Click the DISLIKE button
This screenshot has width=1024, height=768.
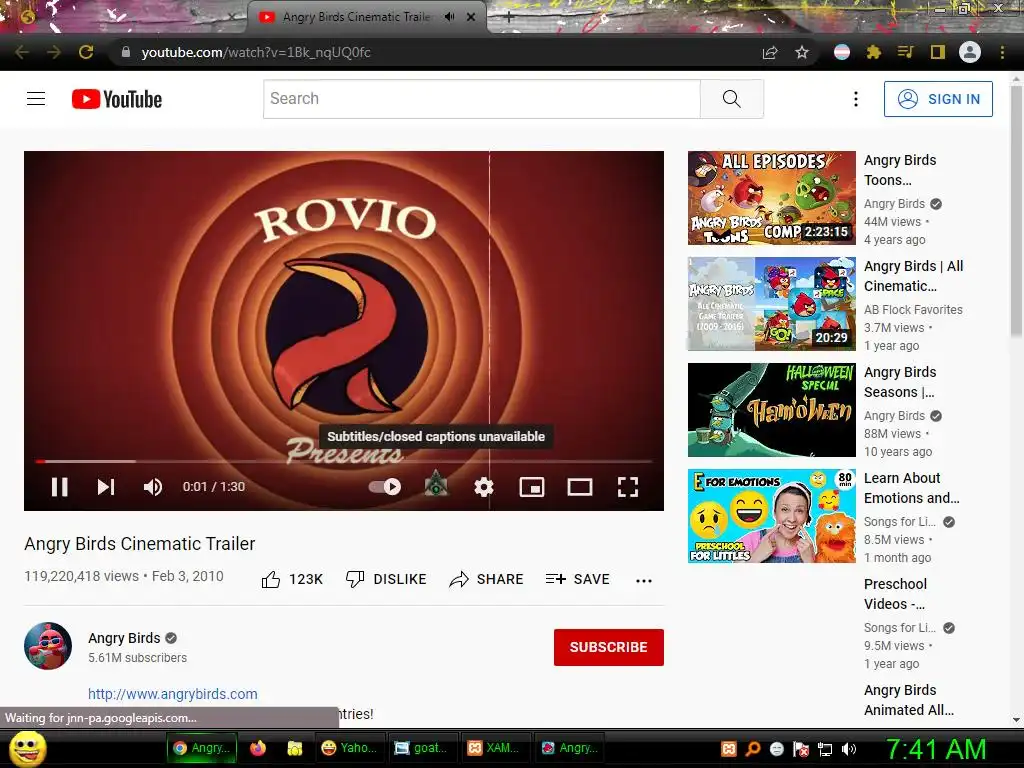386,579
